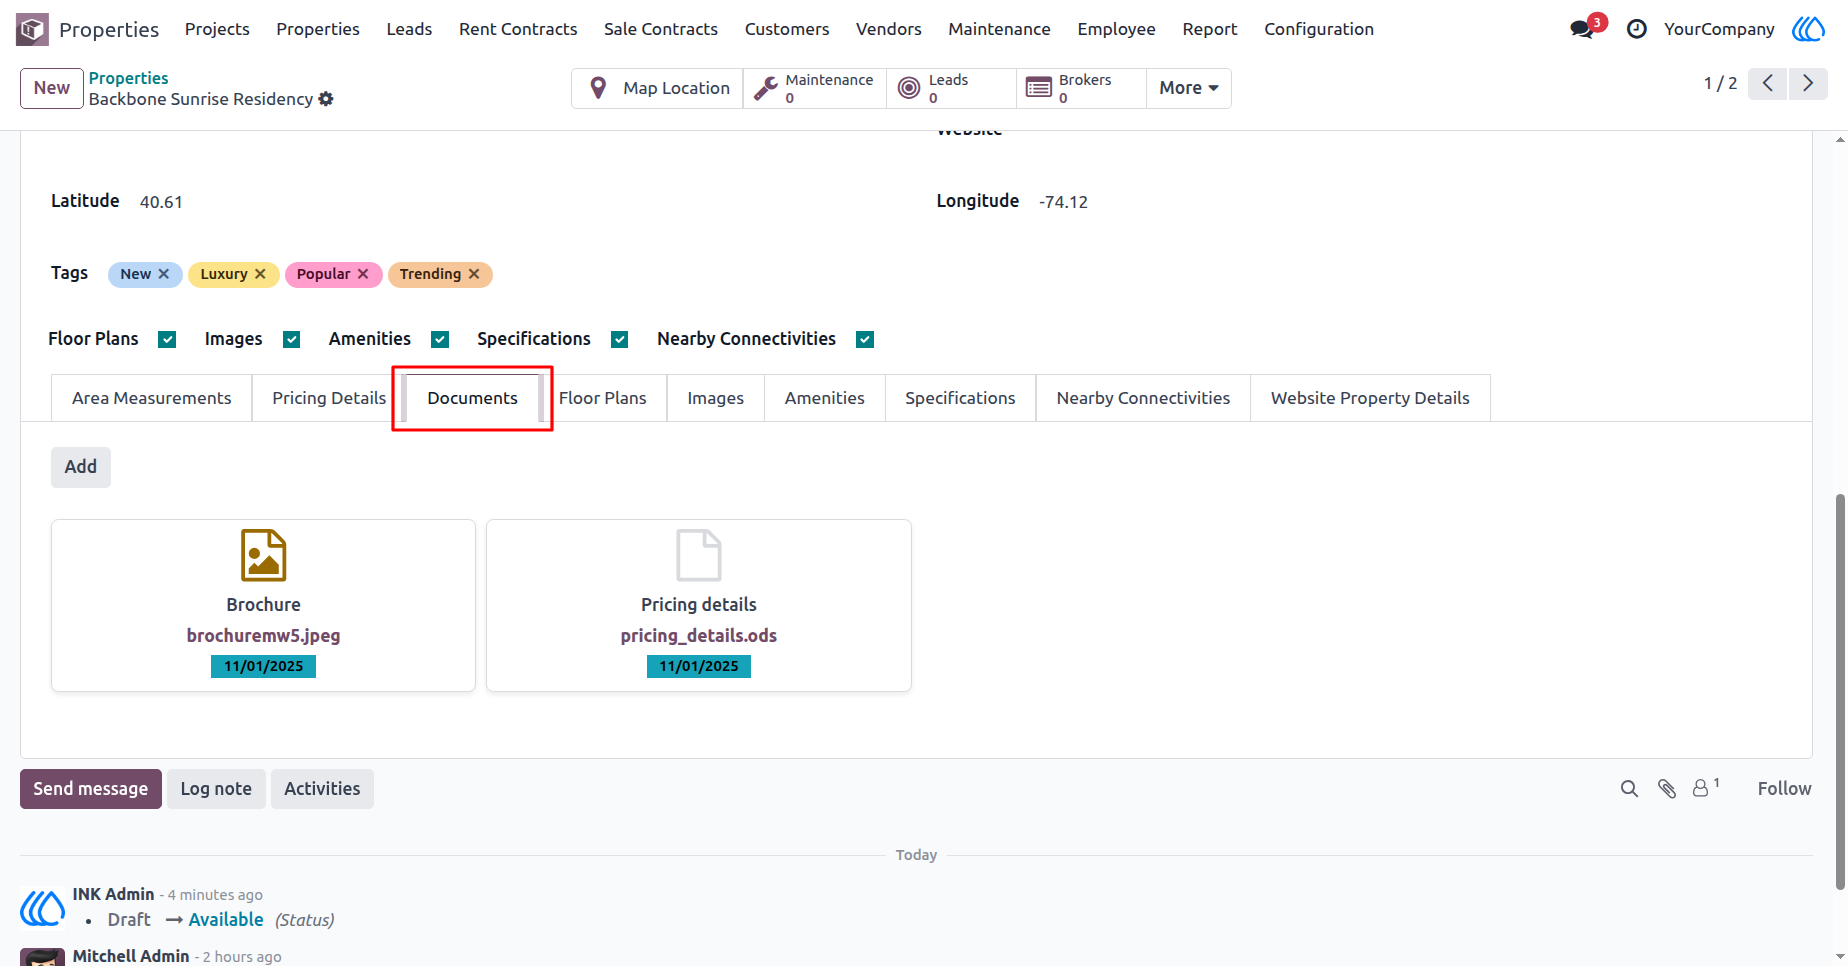This screenshot has height=966, width=1848.
Task: Click the Follow button
Action: [x=1784, y=789]
